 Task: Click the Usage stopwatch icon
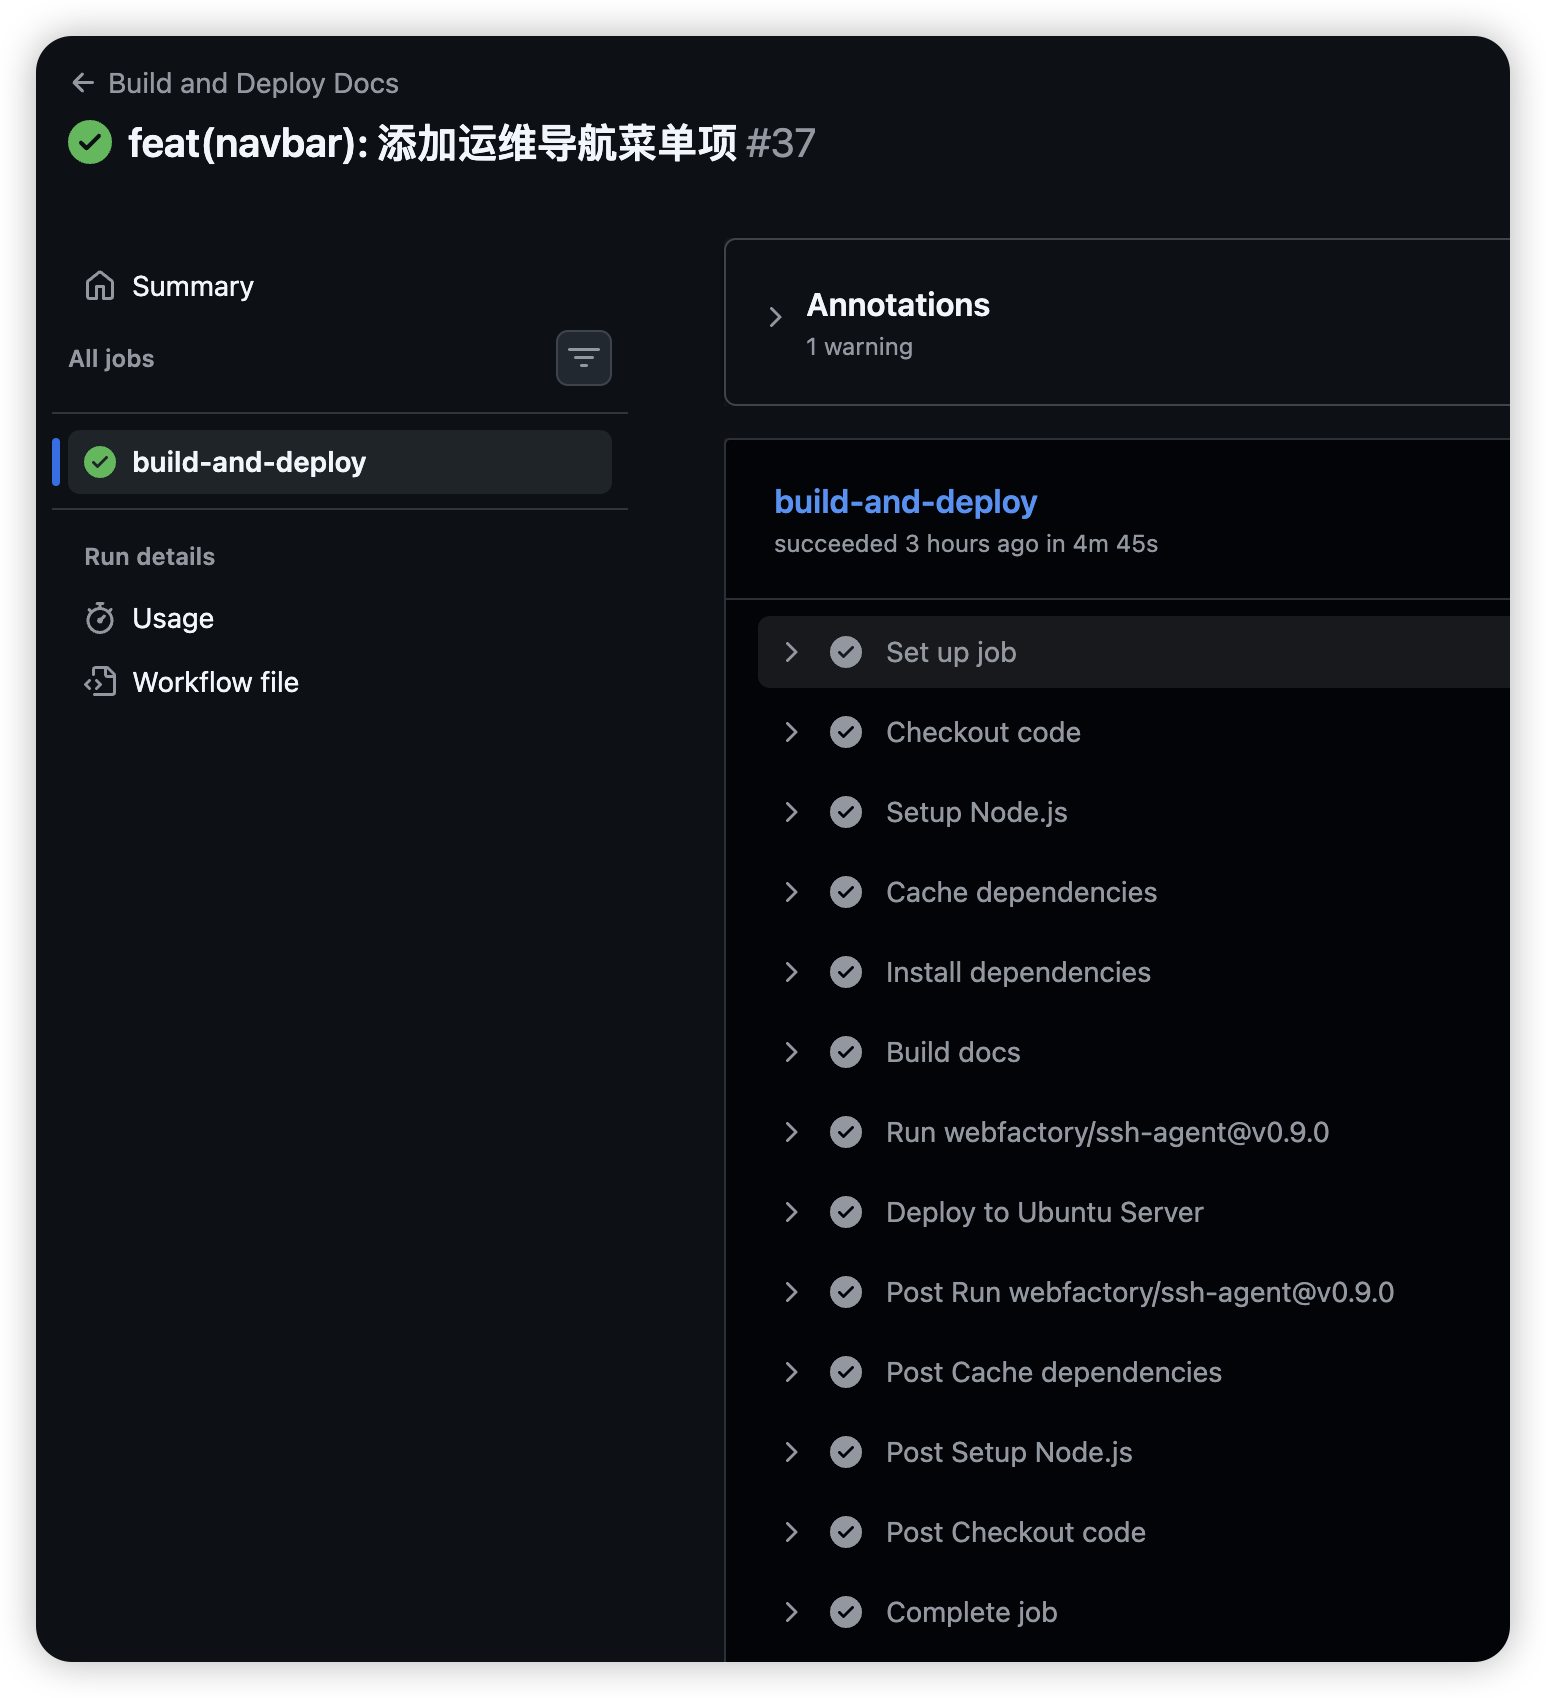point(100,619)
